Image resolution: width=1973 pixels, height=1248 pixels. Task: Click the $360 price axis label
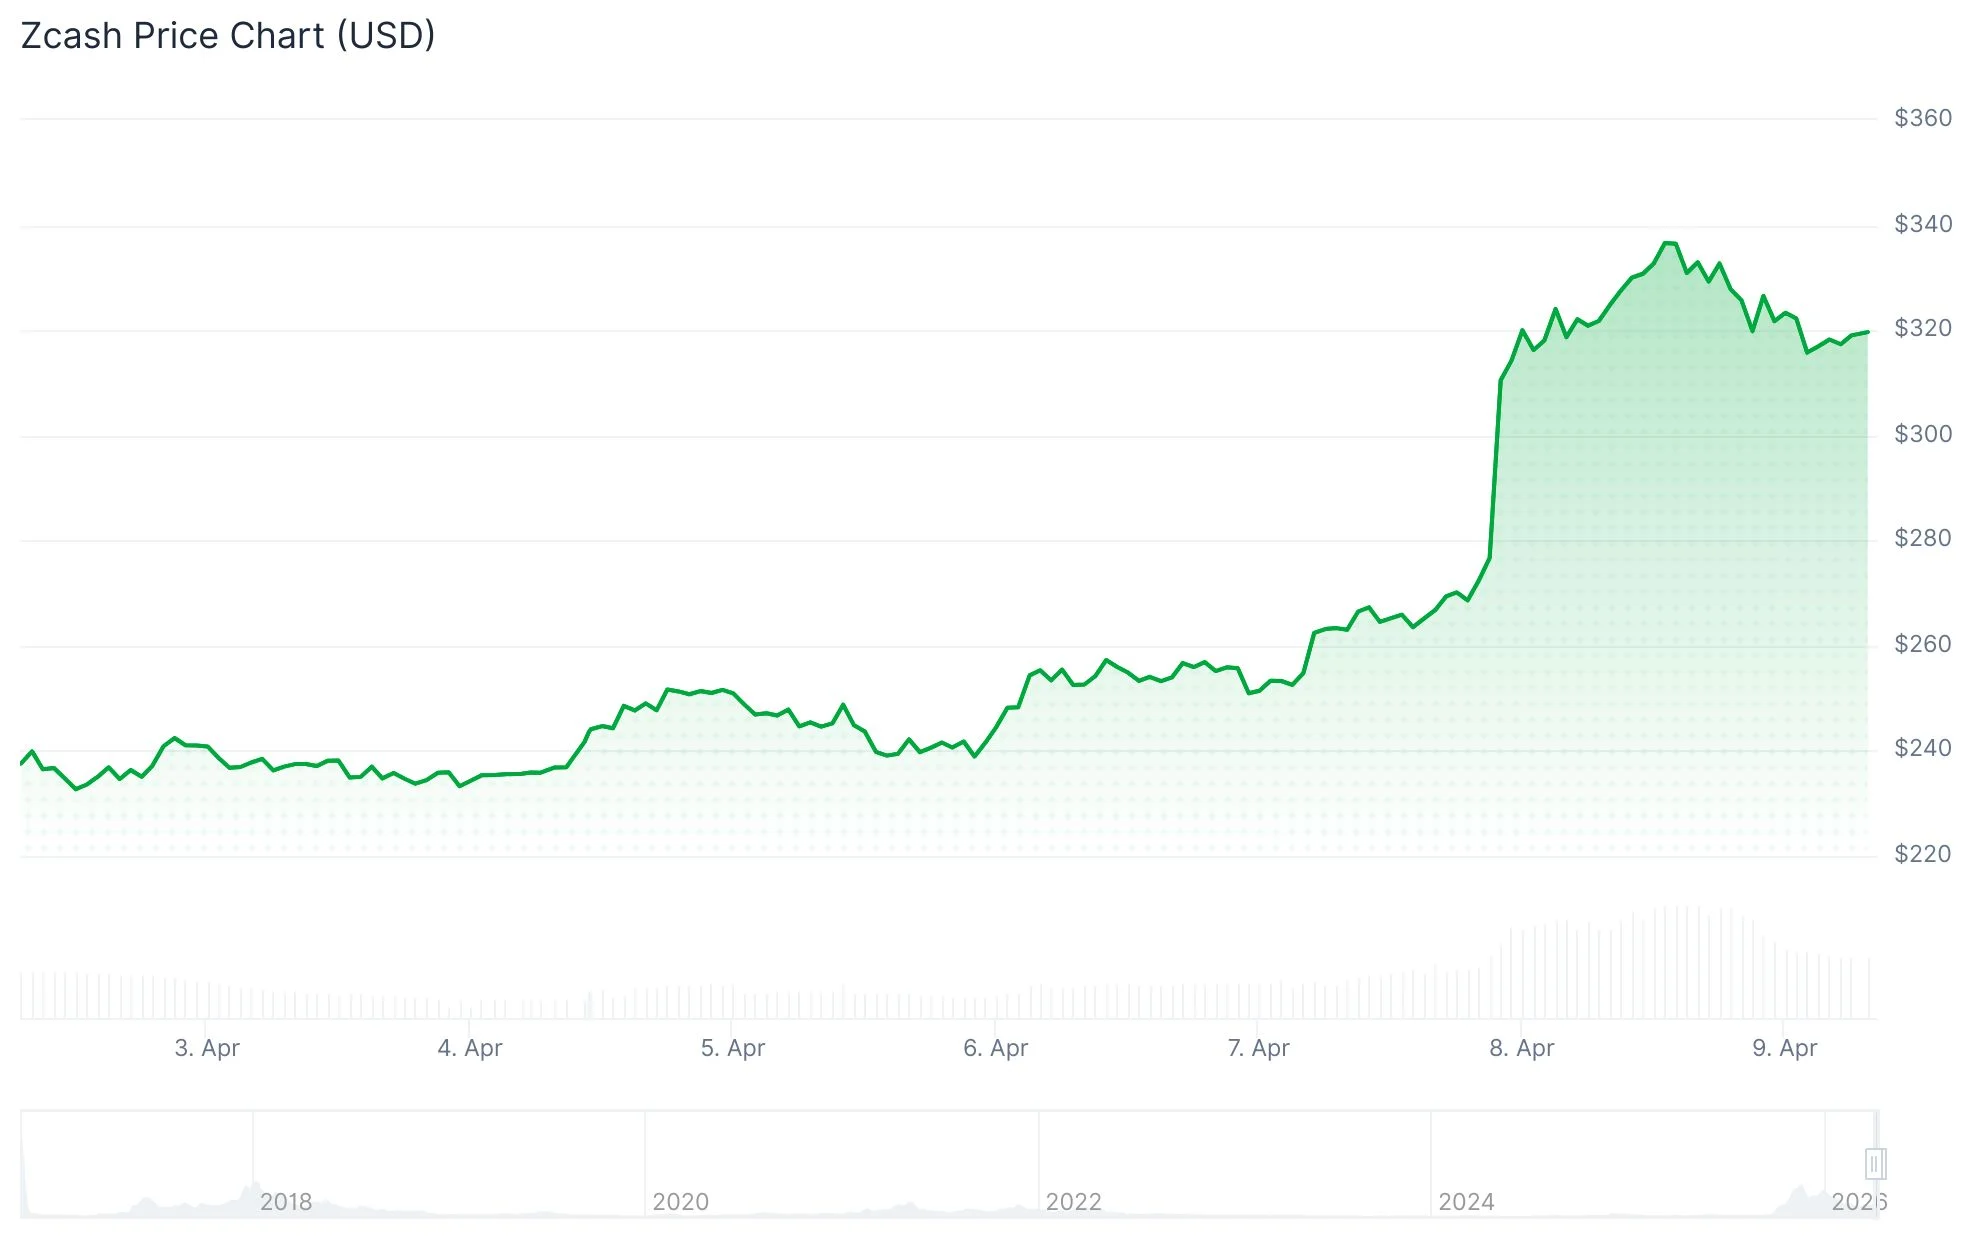1922,118
